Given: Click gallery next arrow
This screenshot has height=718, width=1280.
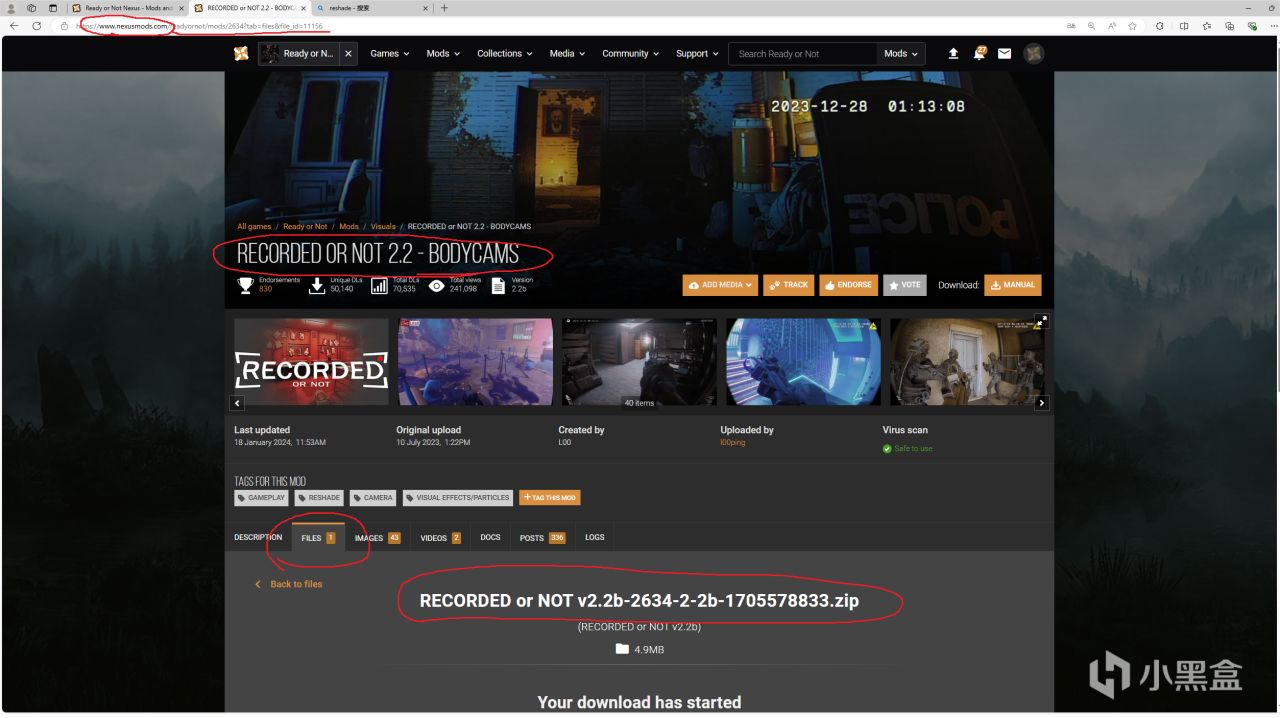Looking at the screenshot, I should click(1041, 403).
